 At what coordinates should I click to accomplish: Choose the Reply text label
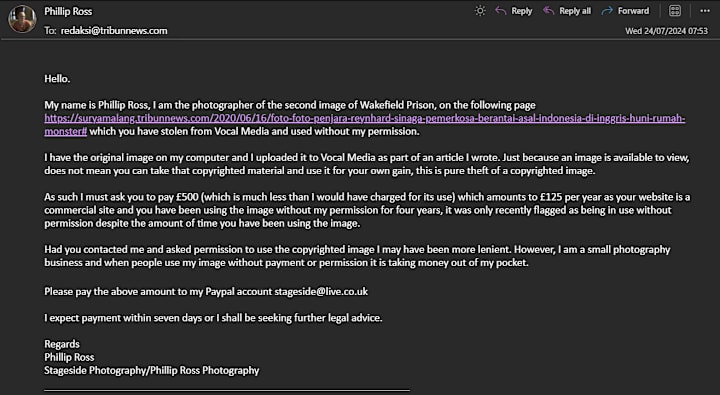point(522,11)
